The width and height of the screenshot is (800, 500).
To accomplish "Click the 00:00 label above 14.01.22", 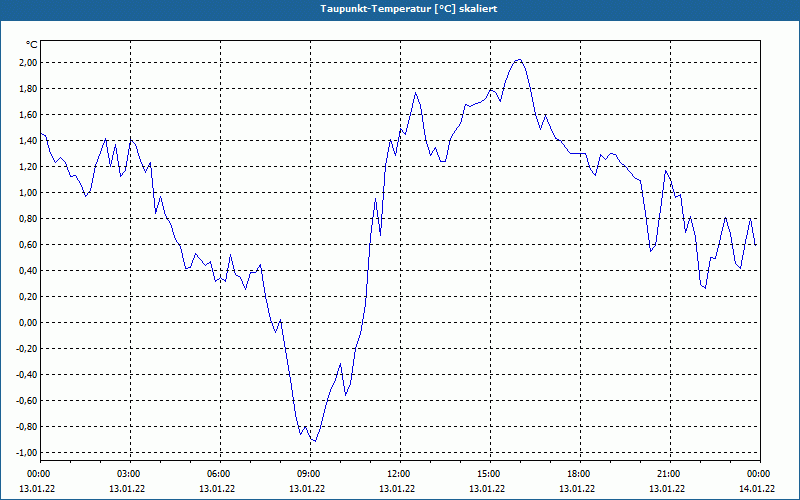I will (x=760, y=474).
